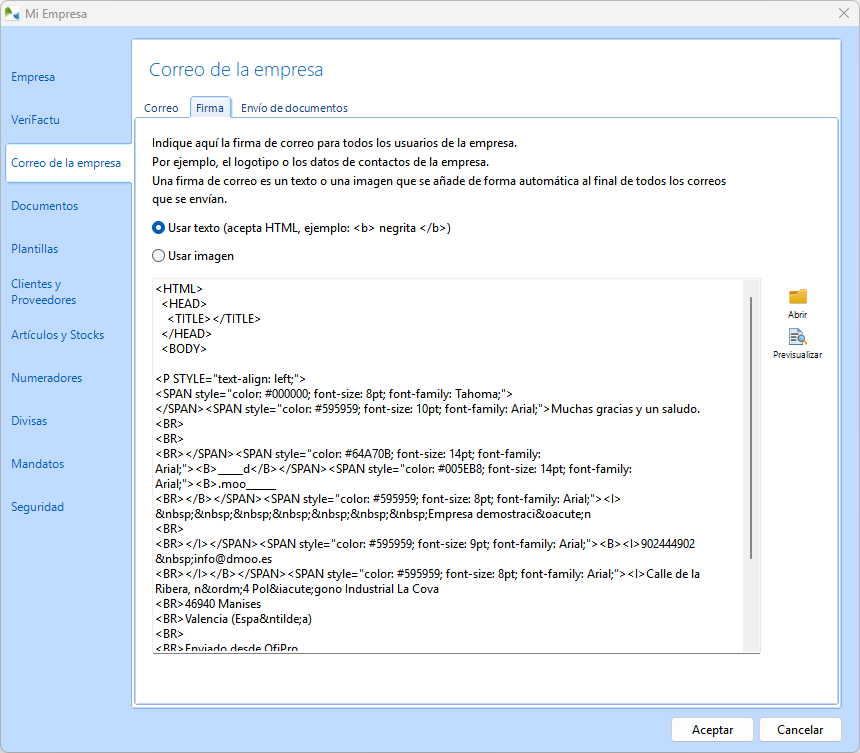Viewport: 860px width, 753px height.
Task: Switch to the Correo tab
Action: point(161,107)
